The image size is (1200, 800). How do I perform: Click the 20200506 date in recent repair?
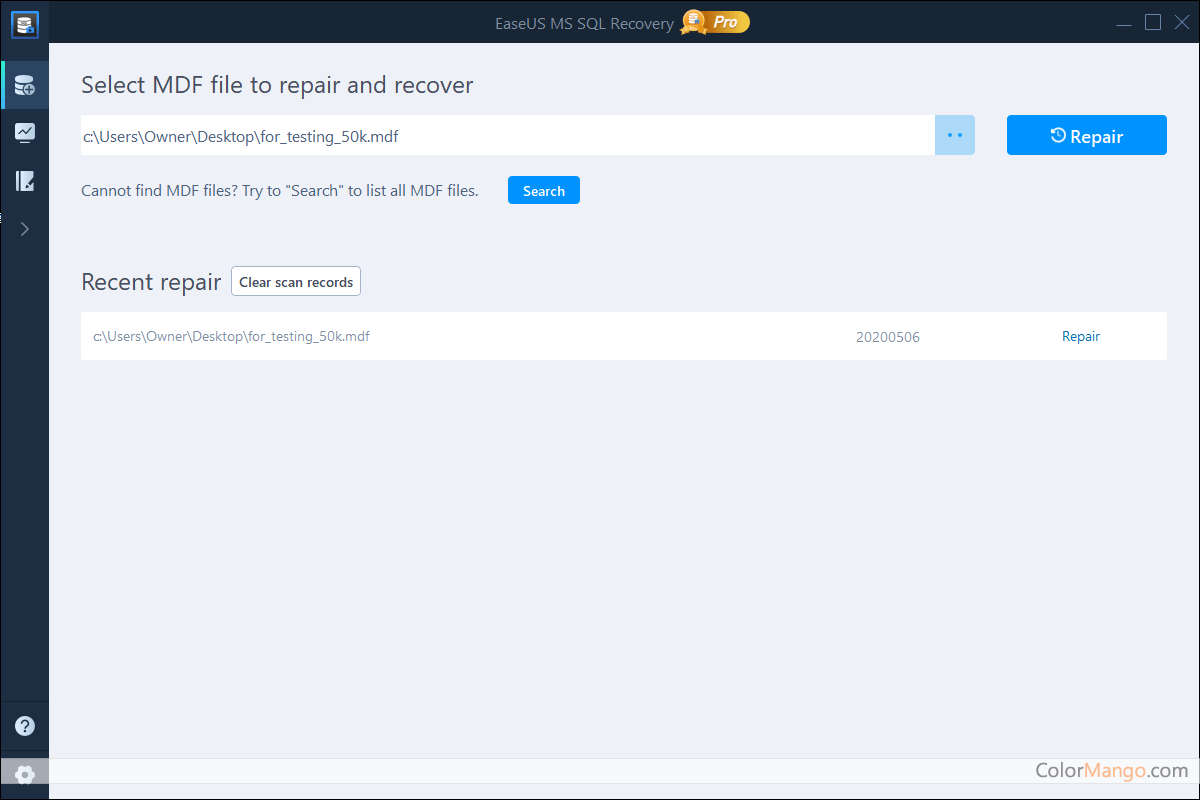point(888,338)
